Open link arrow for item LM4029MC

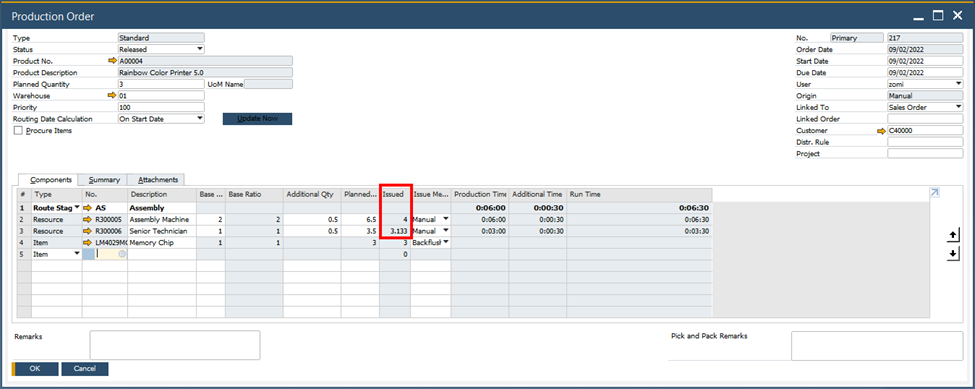point(89,242)
